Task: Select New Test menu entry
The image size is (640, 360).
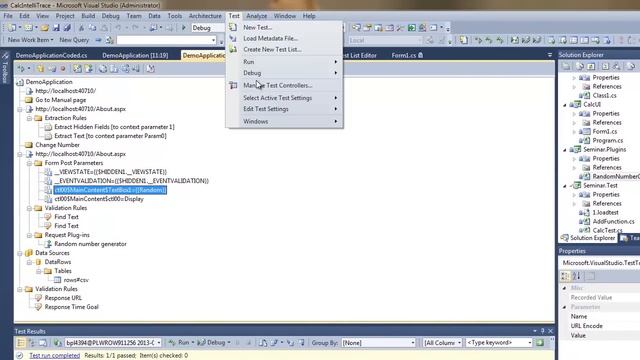Action: (x=285, y=27)
